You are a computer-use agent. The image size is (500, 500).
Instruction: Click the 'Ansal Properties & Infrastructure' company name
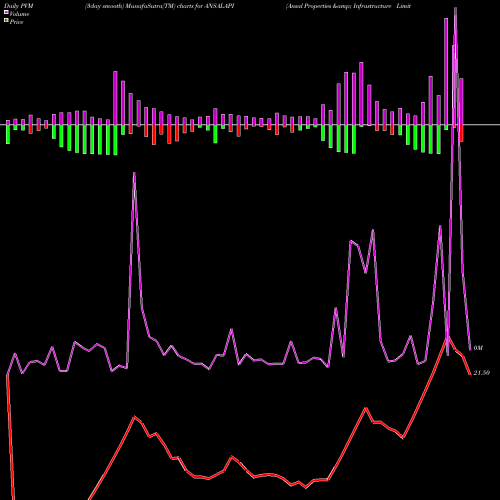pos(339,6)
